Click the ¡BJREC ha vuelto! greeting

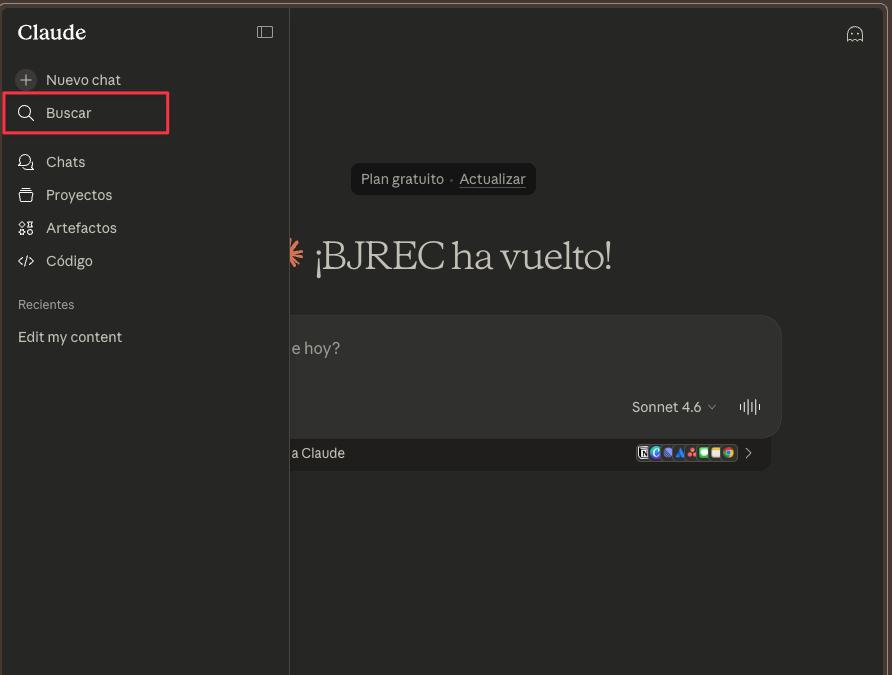(464, 256)
